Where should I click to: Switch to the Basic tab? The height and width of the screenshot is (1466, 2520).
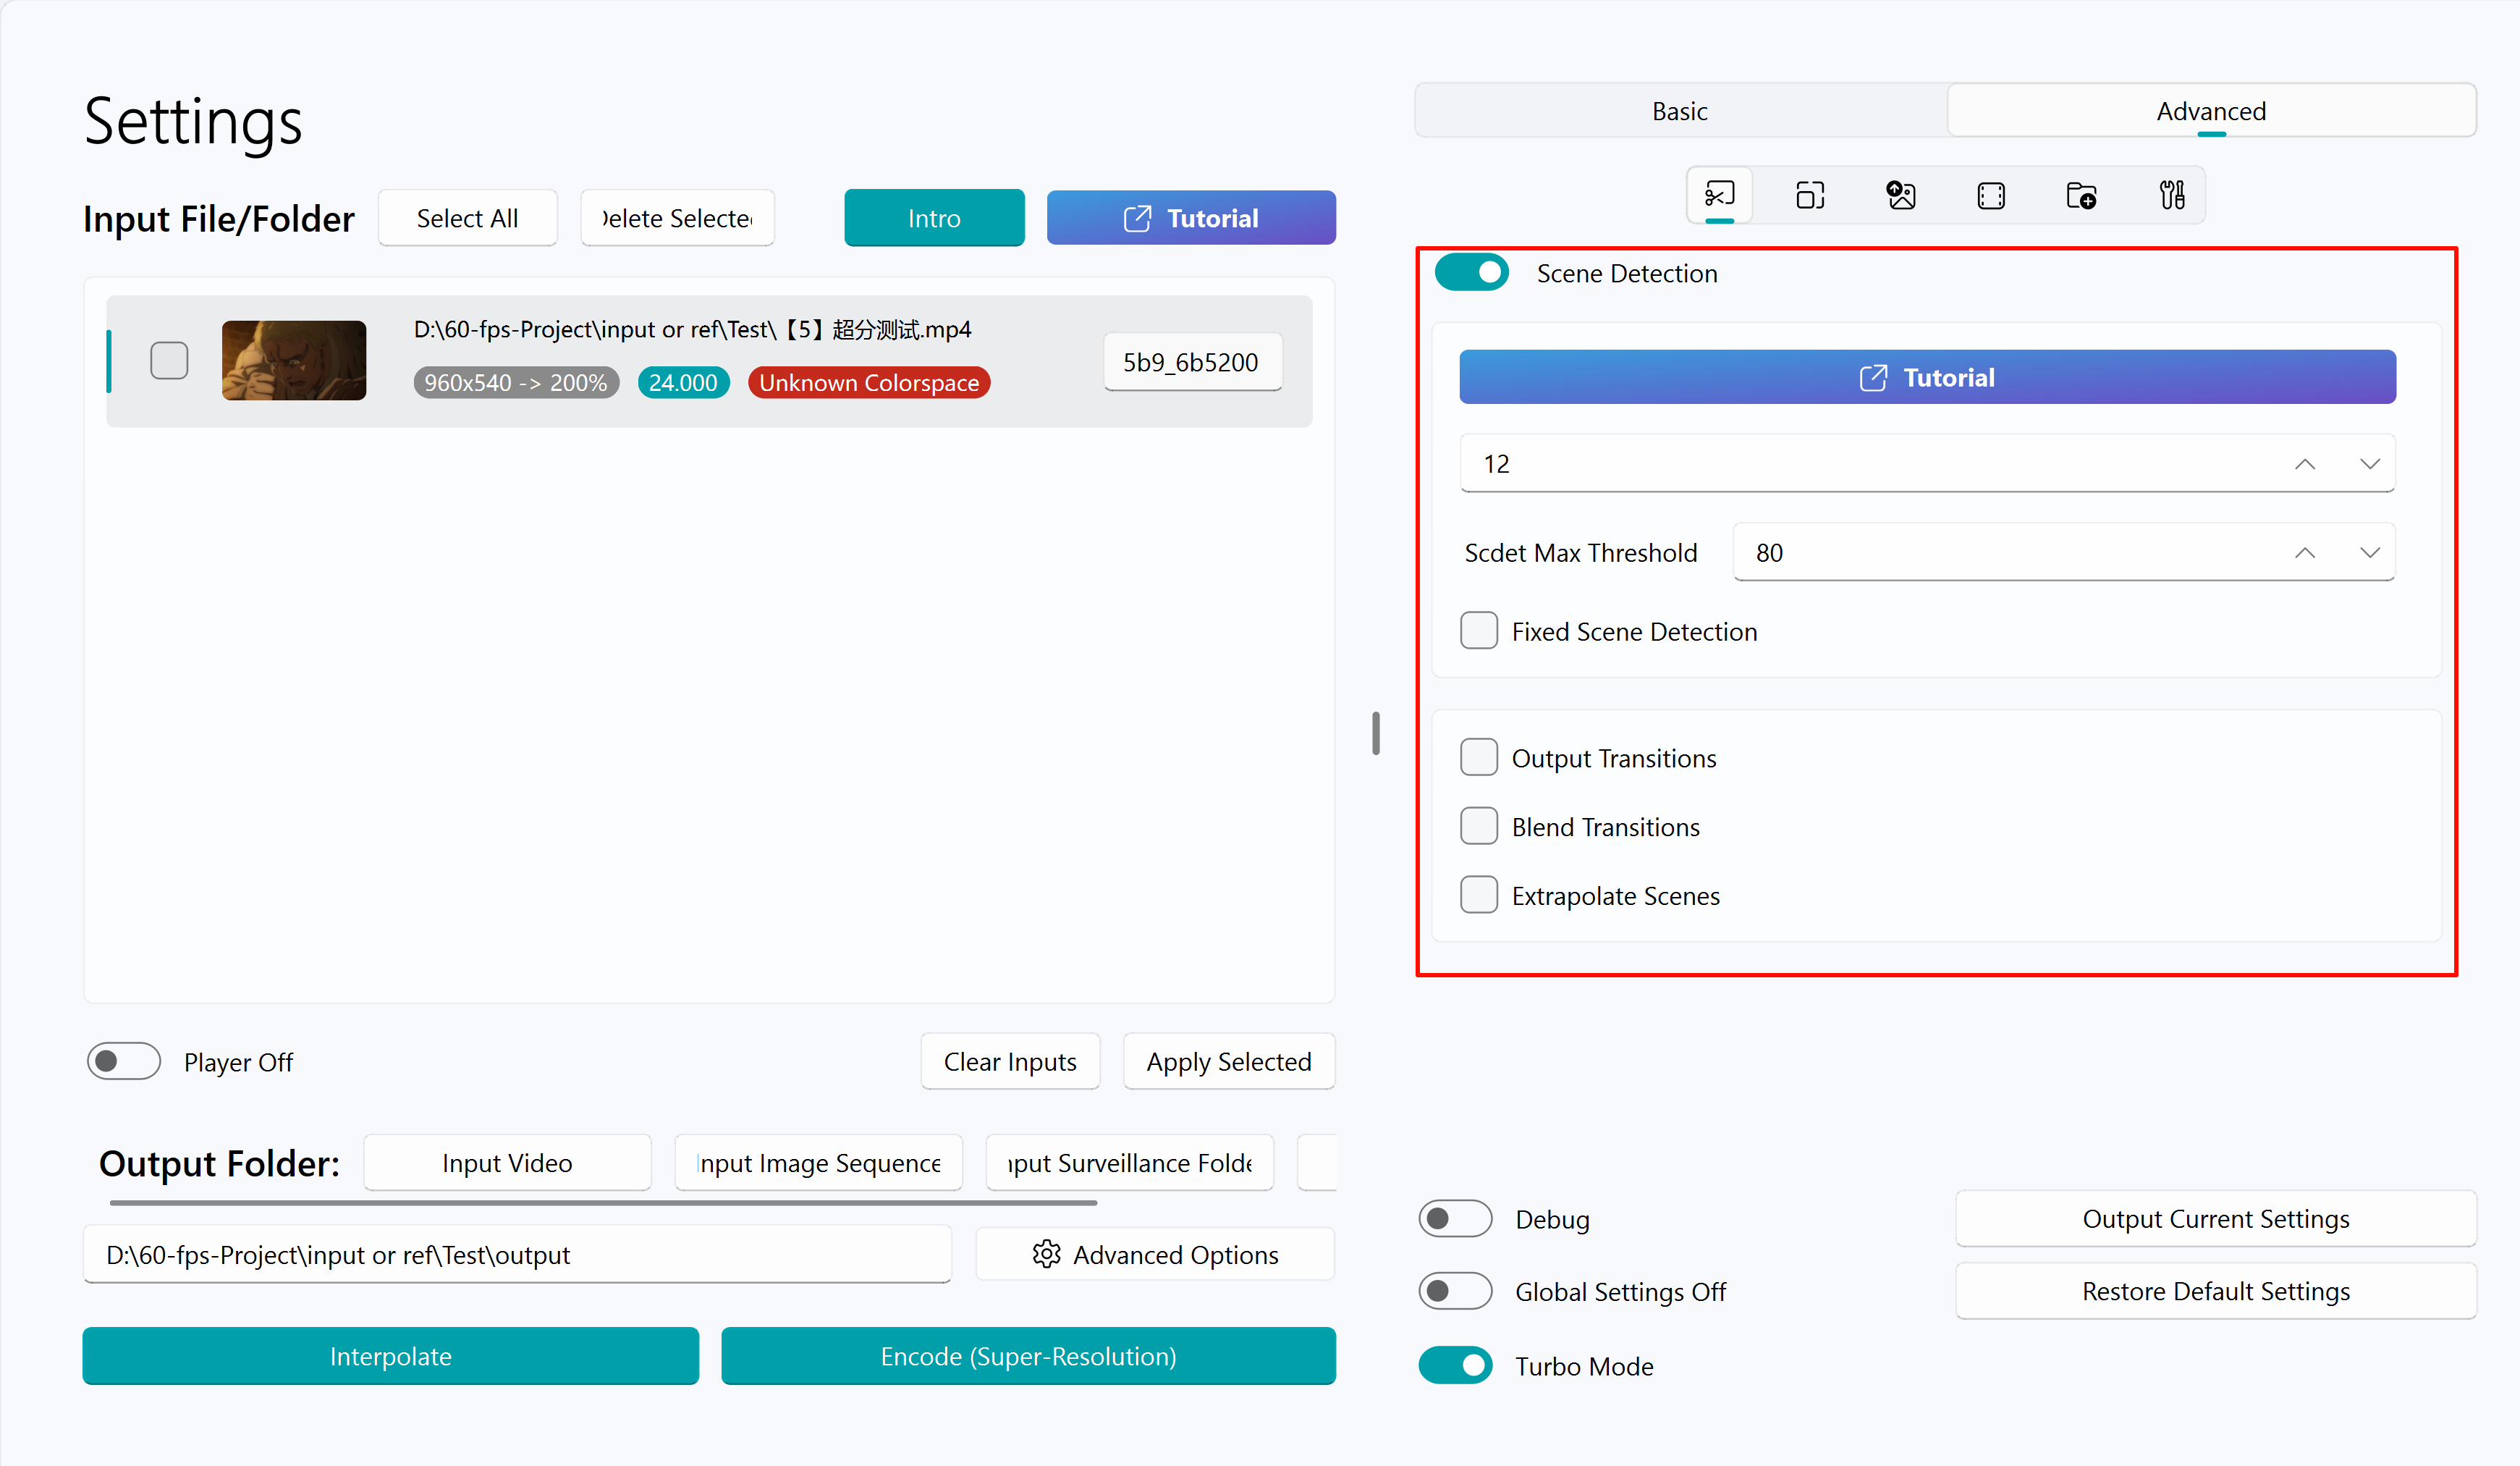[x=1680, y=111]
